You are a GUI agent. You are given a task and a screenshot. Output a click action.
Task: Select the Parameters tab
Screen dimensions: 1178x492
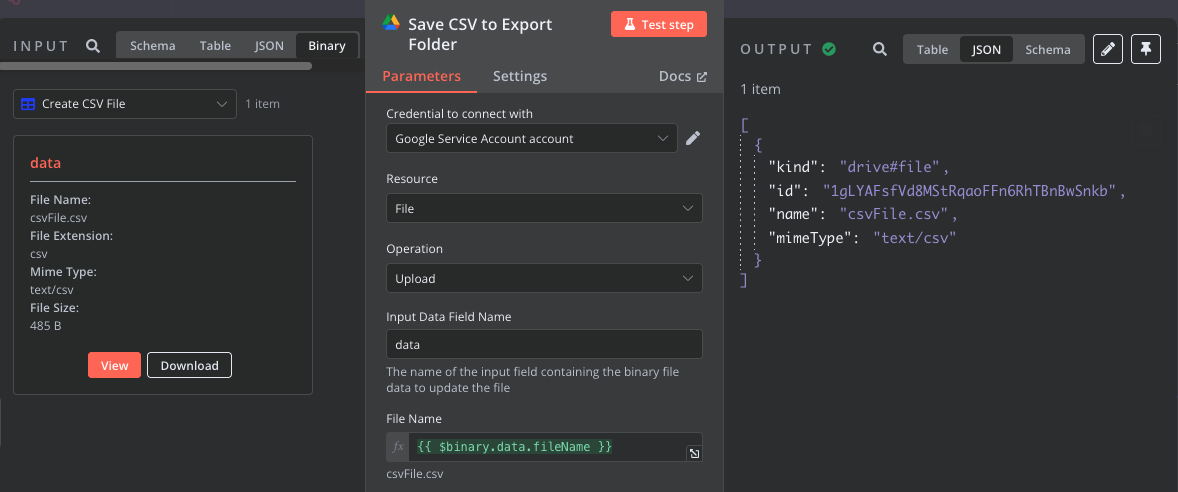(421, 76)
